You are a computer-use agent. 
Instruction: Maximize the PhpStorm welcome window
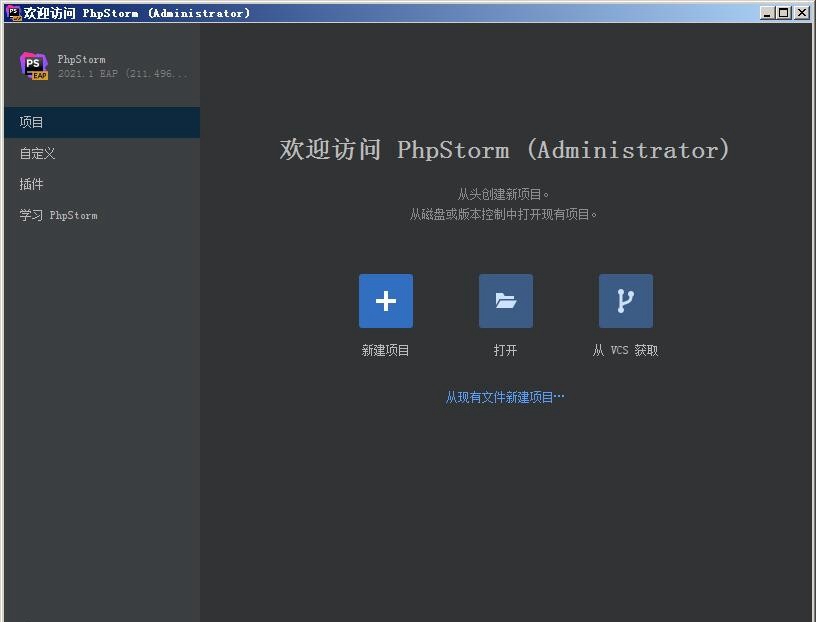[x=783, y=13]
